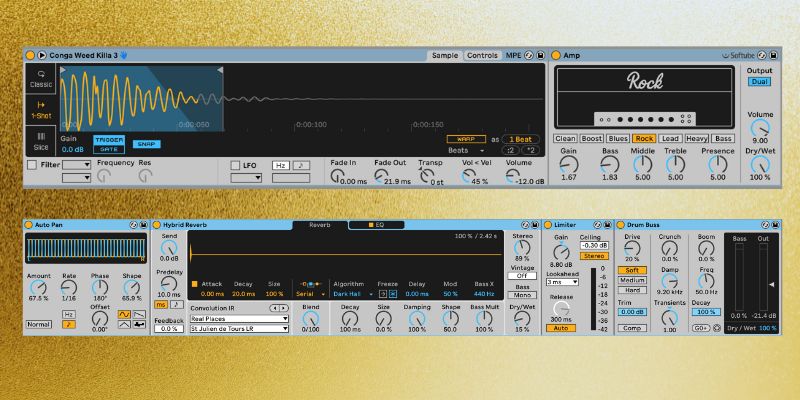Viewport: 800px width, 400px height.
Task: Preview the Conga Weed Killa 3 sample
Action: click(x=42, y=55)
